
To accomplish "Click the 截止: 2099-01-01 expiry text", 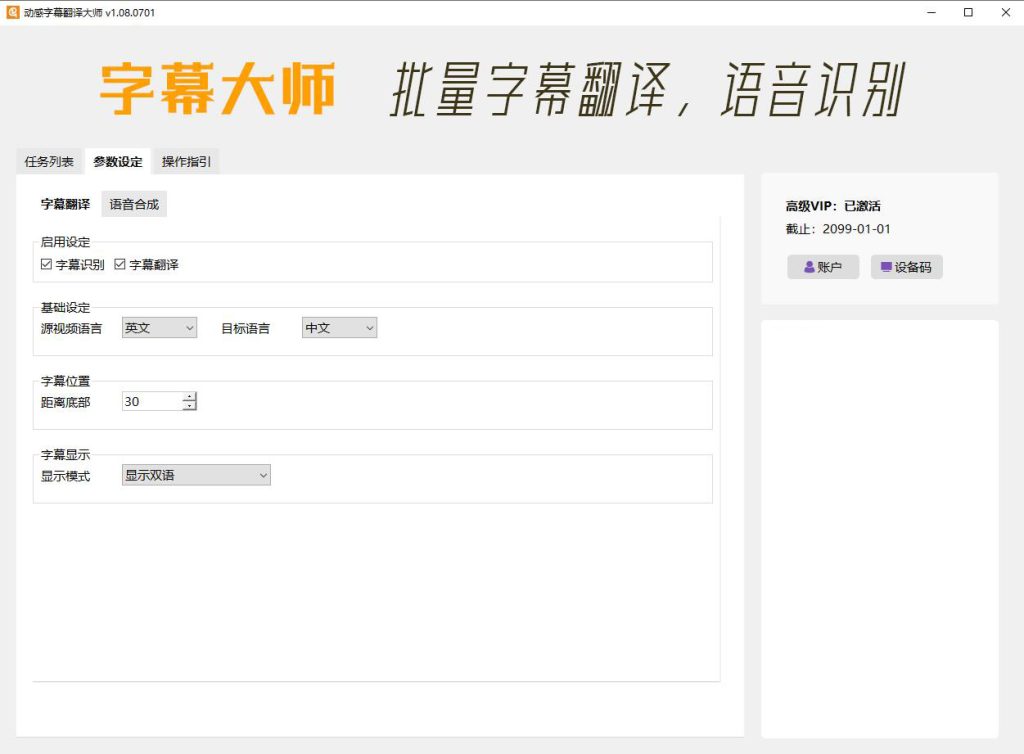I will click(838, 229).
